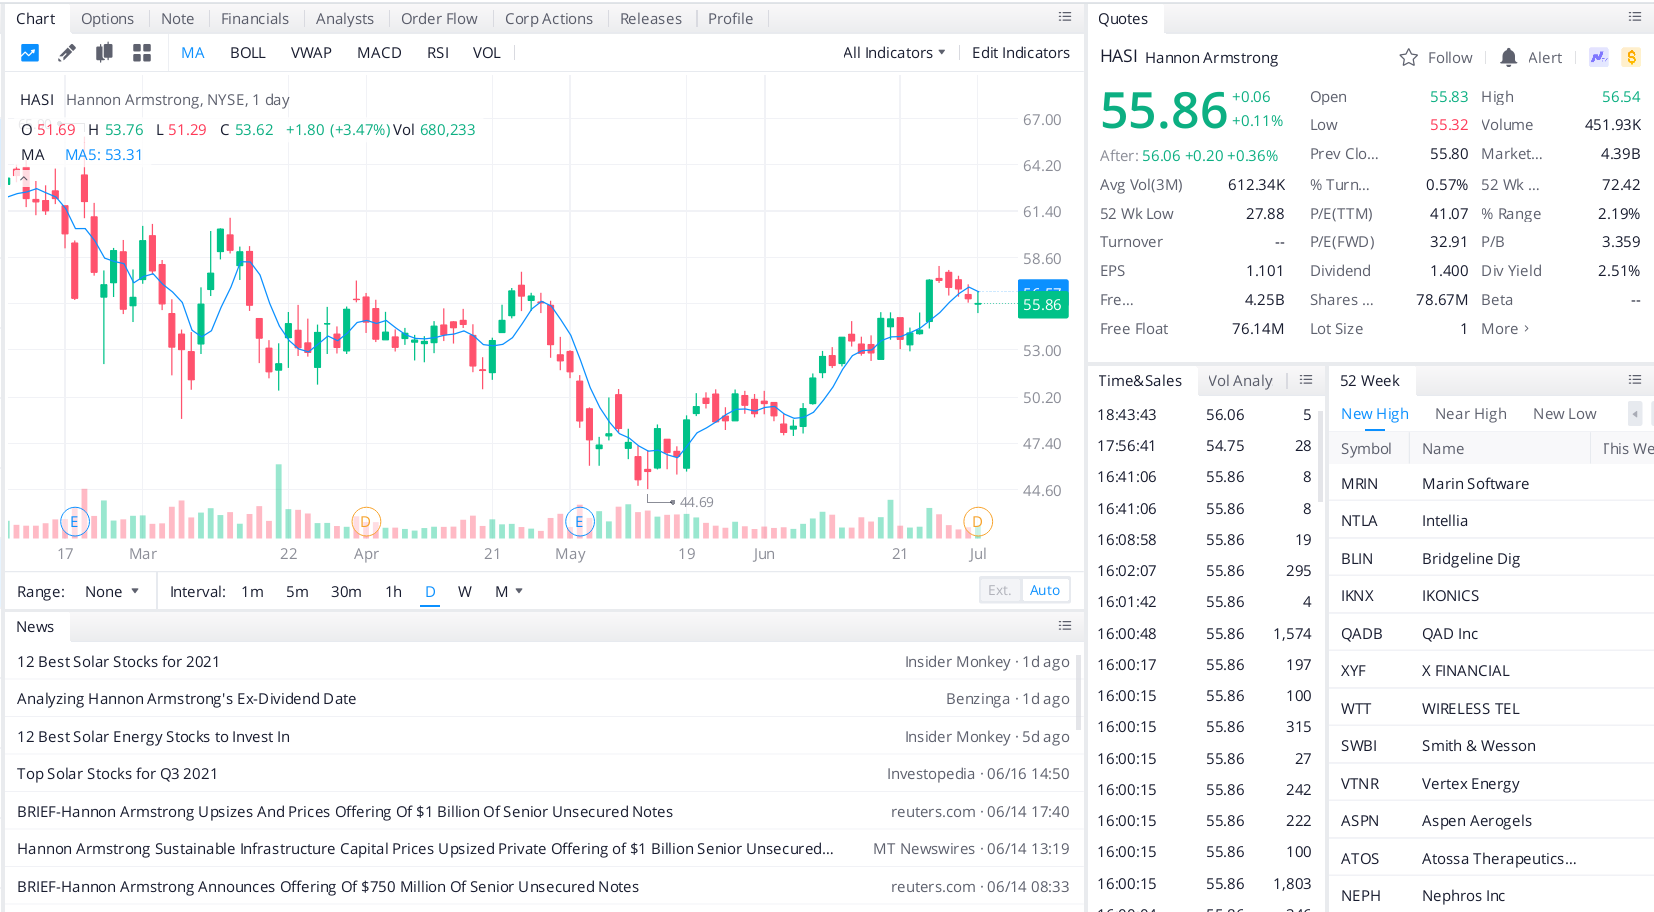Open the M interval dropdown
This screenshot has width=1654, height=912.
click(x=509, y=592)
